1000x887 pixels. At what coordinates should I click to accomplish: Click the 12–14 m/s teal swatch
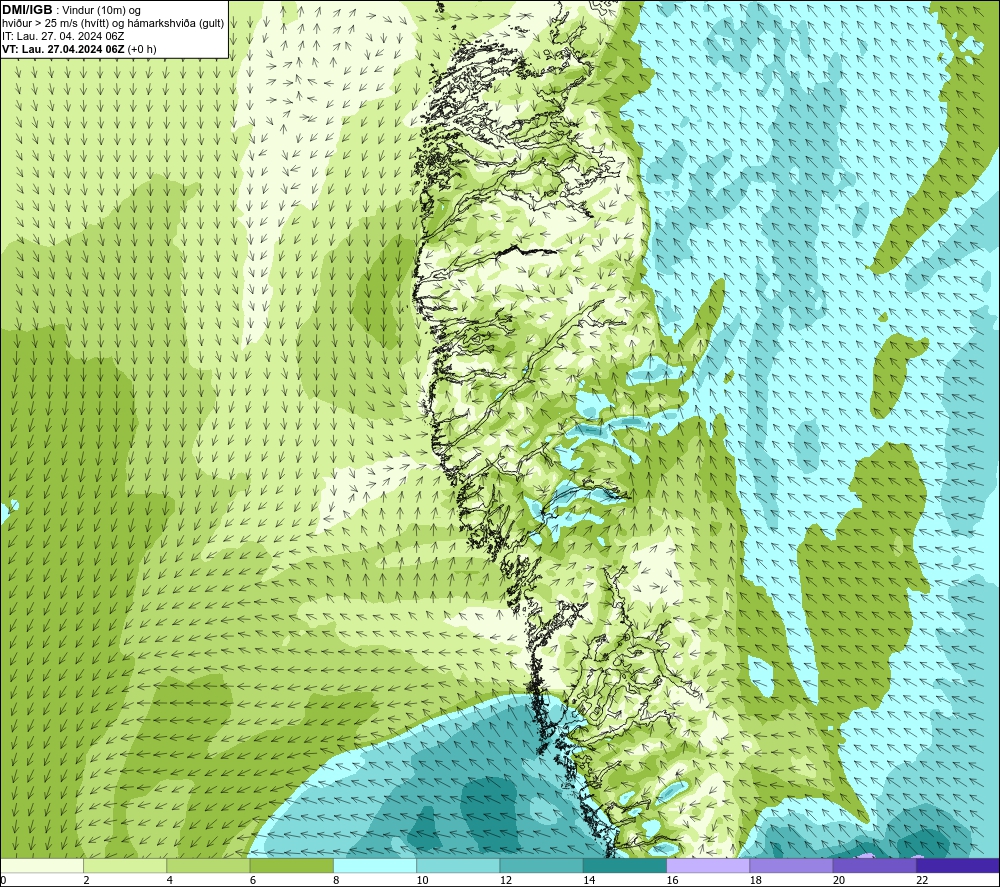[x=541, y=866]
